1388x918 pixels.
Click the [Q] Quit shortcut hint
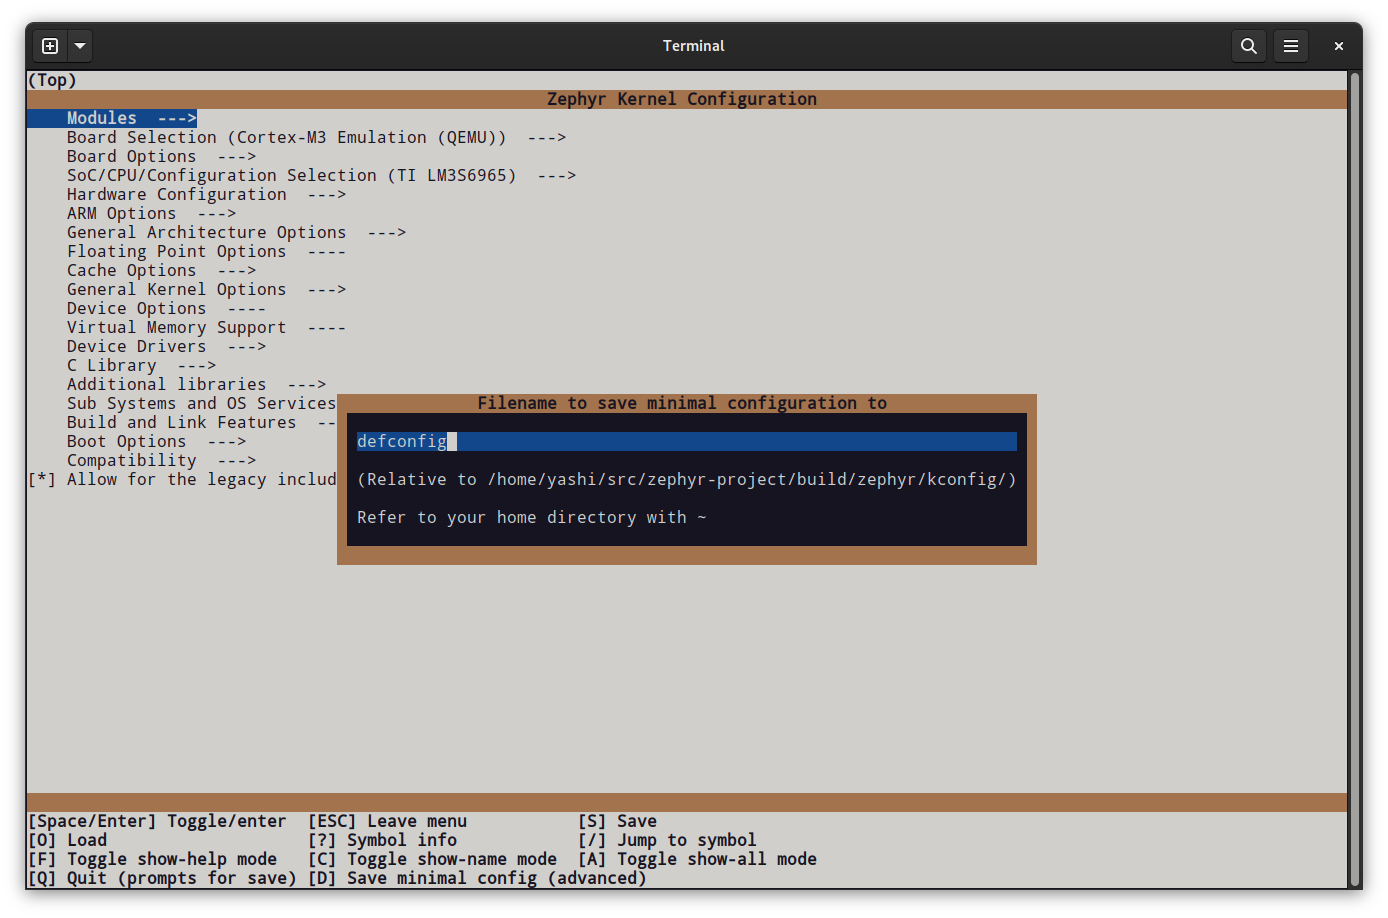162,878
